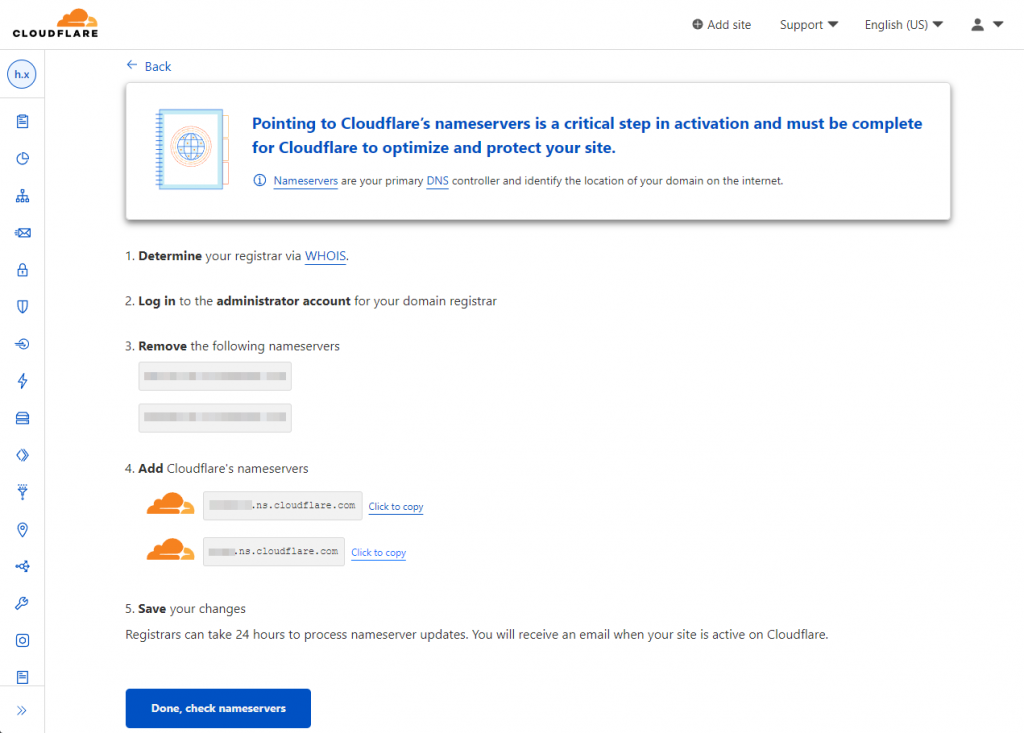Select the Email envelope sidebar icon
Viewport: 1024px width, 733px height.
tap(21, 232)
